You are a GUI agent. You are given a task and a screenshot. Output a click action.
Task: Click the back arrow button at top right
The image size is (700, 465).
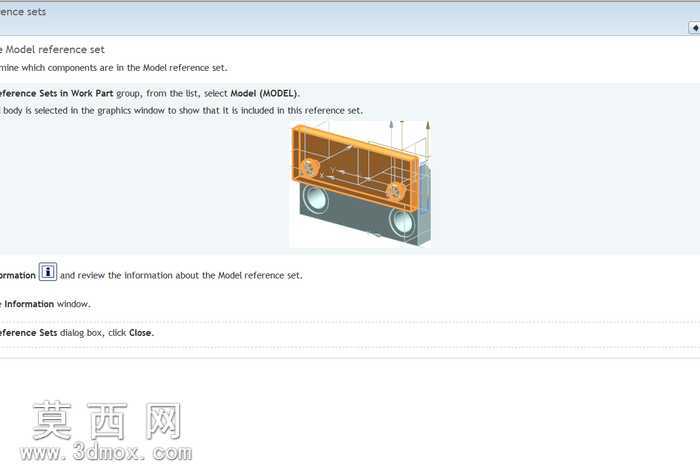(x=695, y=28)
